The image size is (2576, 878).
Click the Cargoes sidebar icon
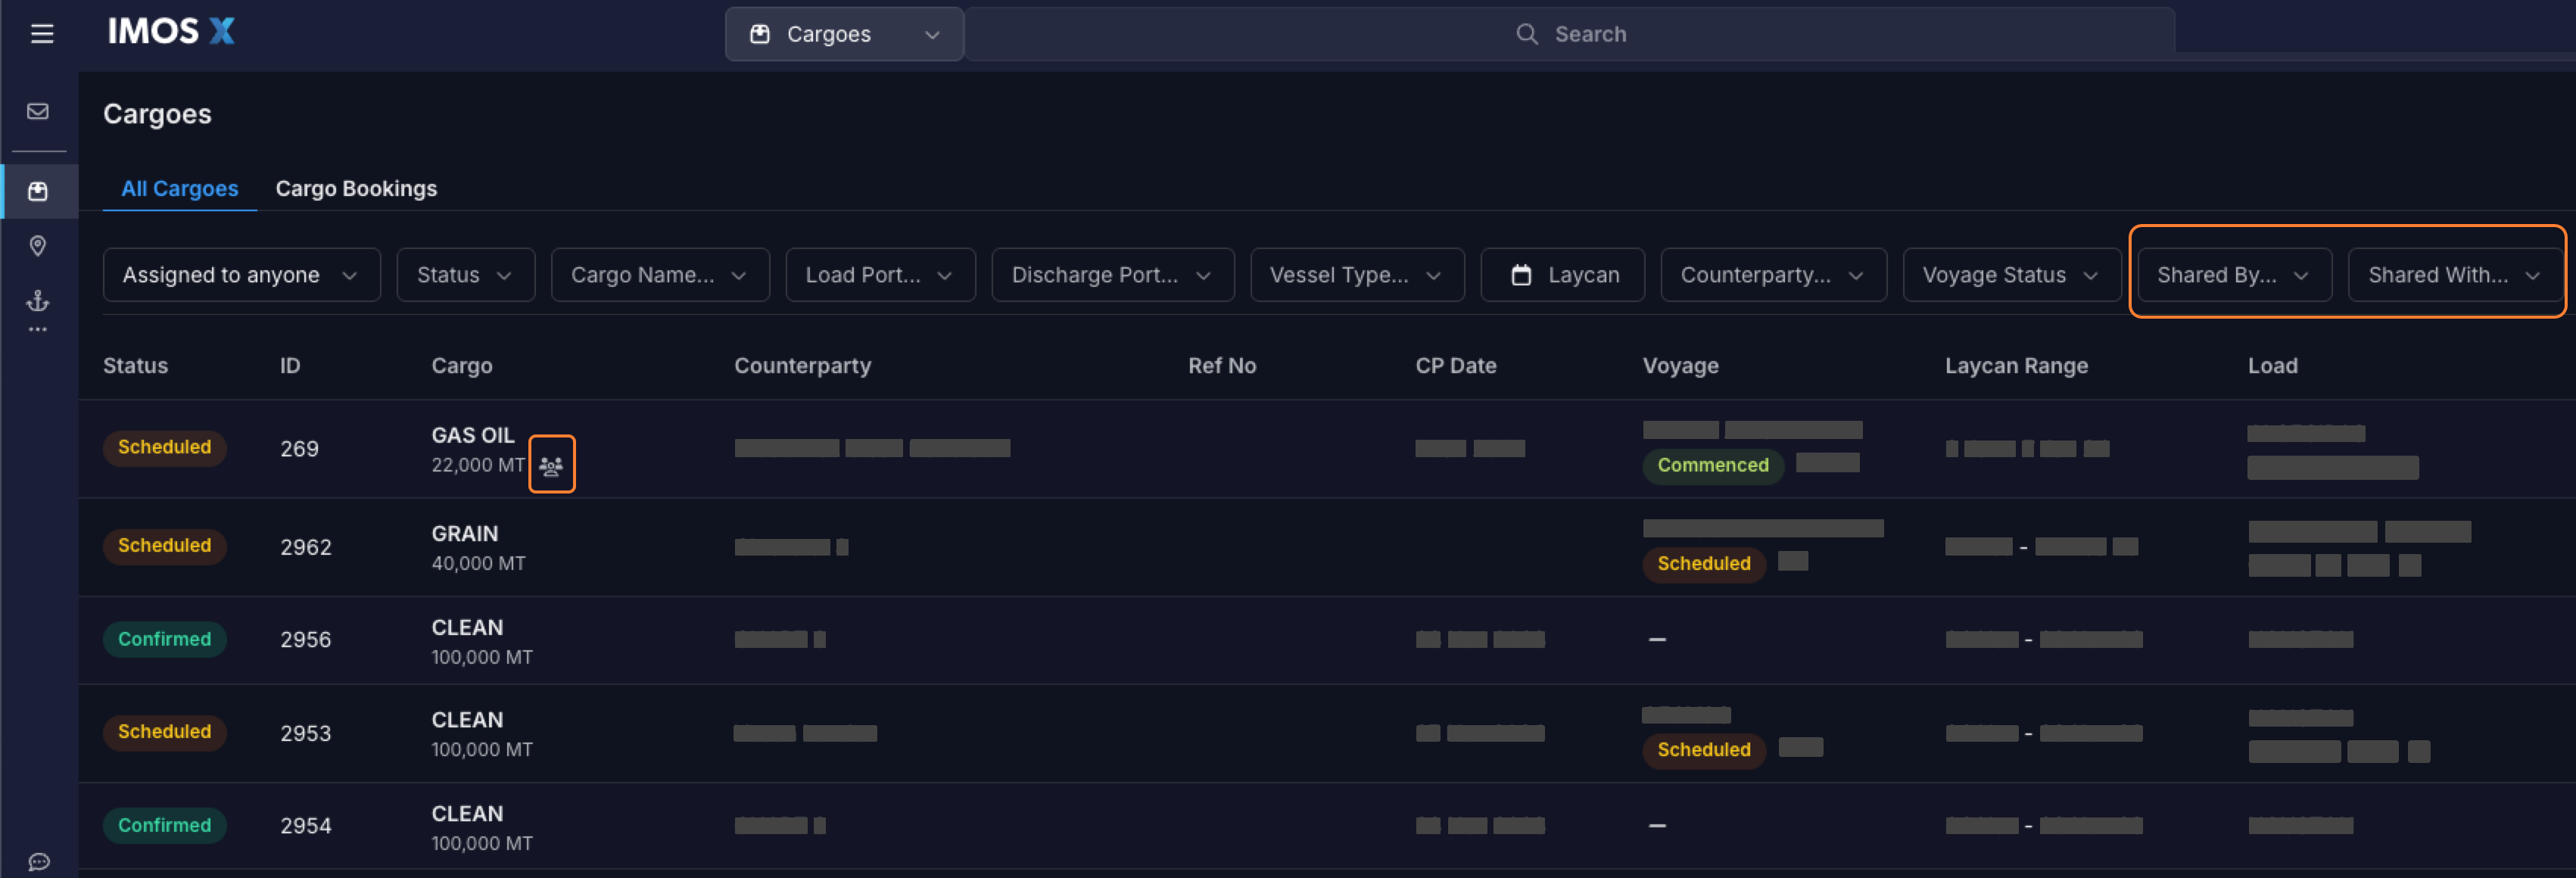point(38,191)
